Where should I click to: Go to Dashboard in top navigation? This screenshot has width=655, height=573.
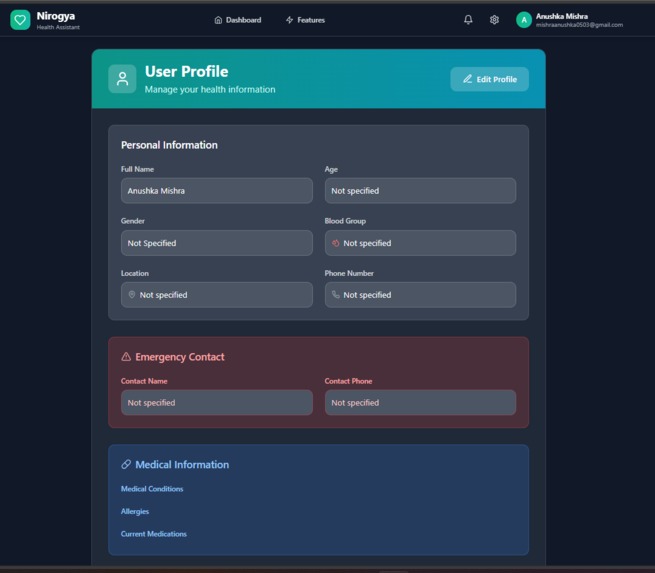tap(238, 20)
